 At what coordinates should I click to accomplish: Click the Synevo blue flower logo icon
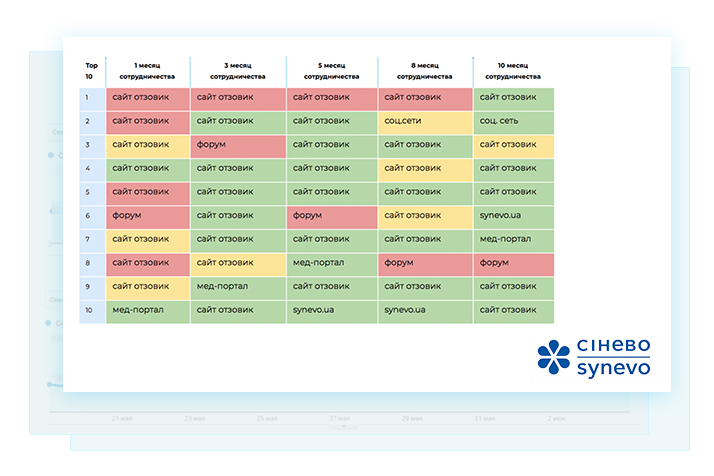[x=554, y=357]
